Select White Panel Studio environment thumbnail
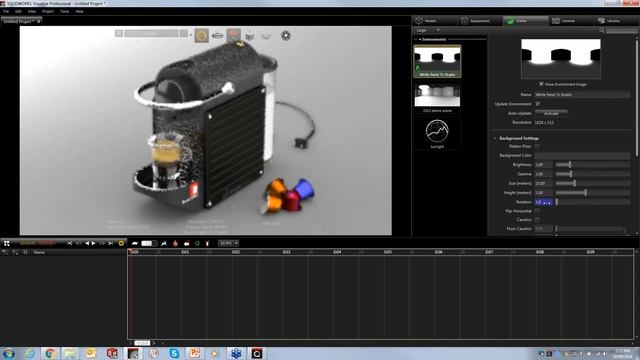The image size is (640, 360). point(437,61)
